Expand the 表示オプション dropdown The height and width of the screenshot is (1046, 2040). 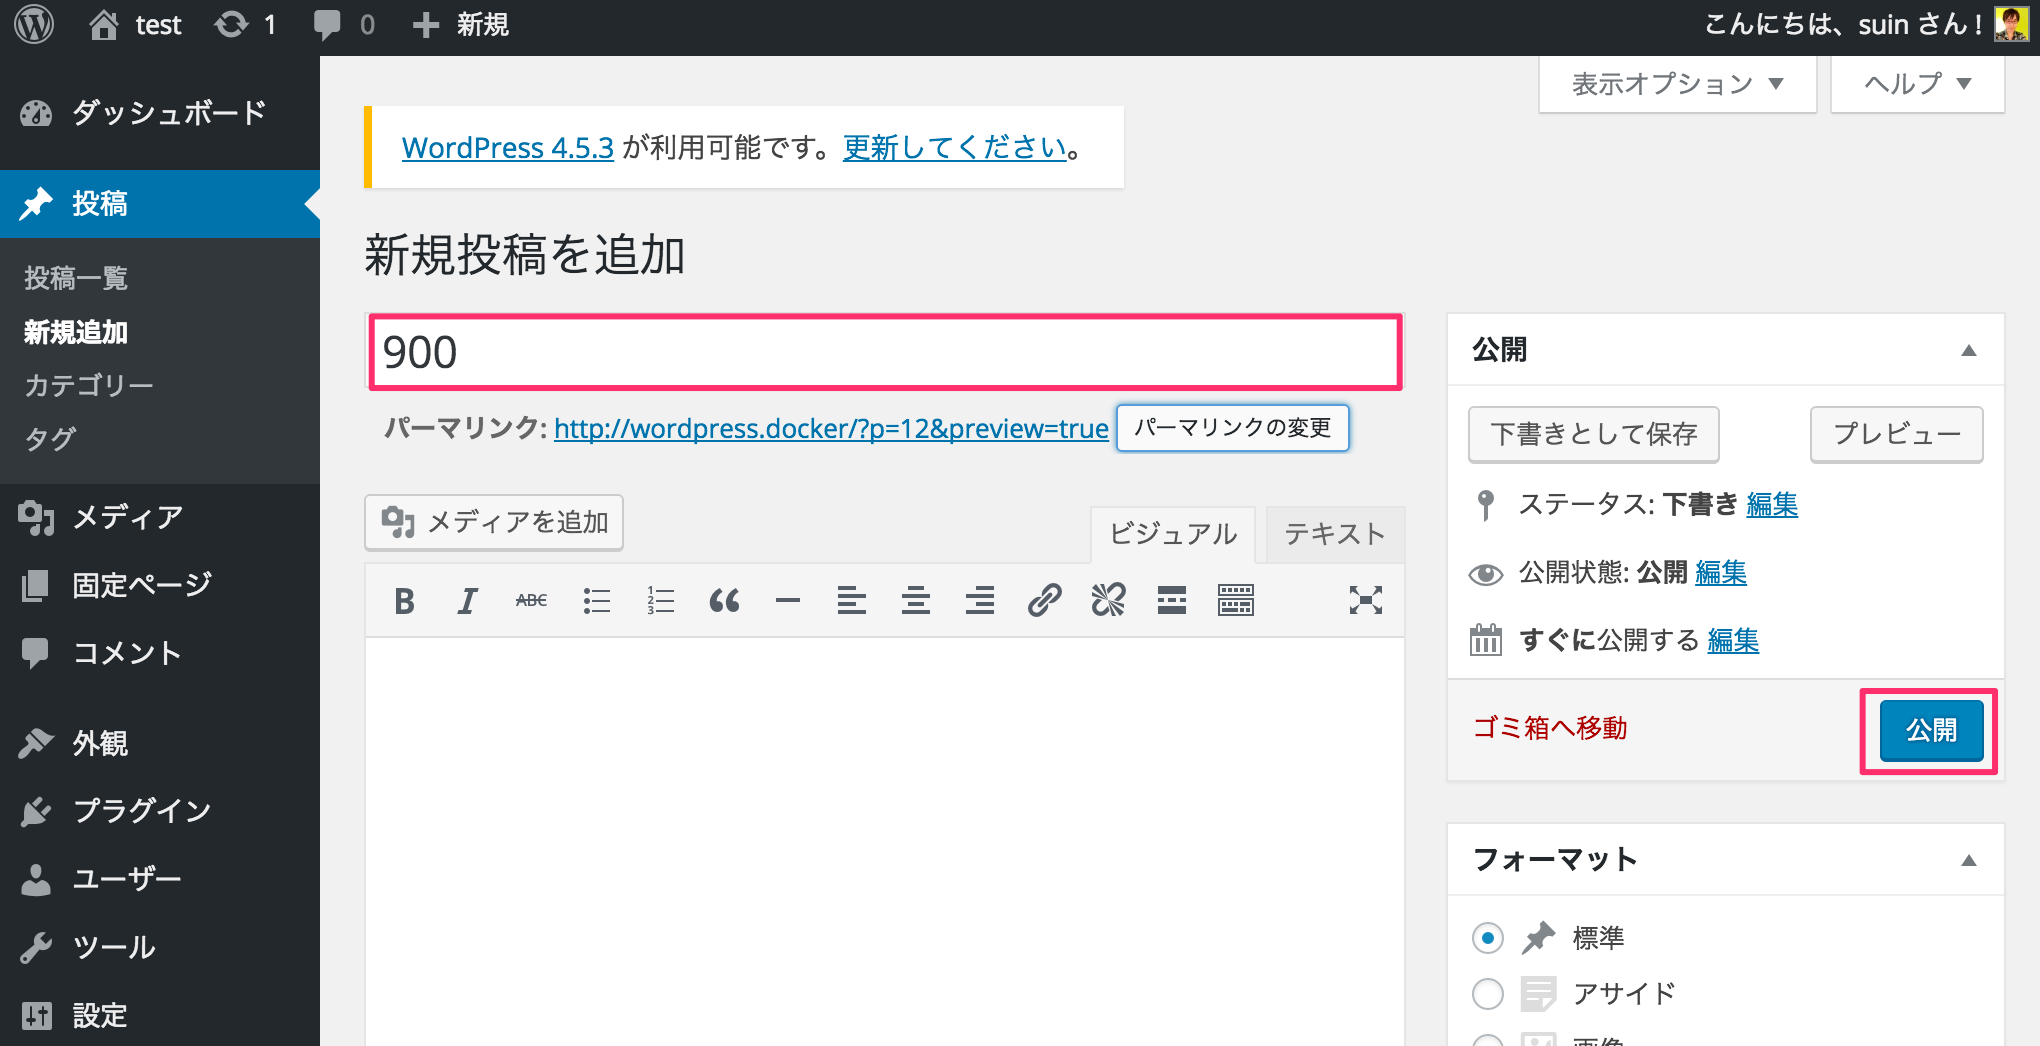tap(1677, 84)
